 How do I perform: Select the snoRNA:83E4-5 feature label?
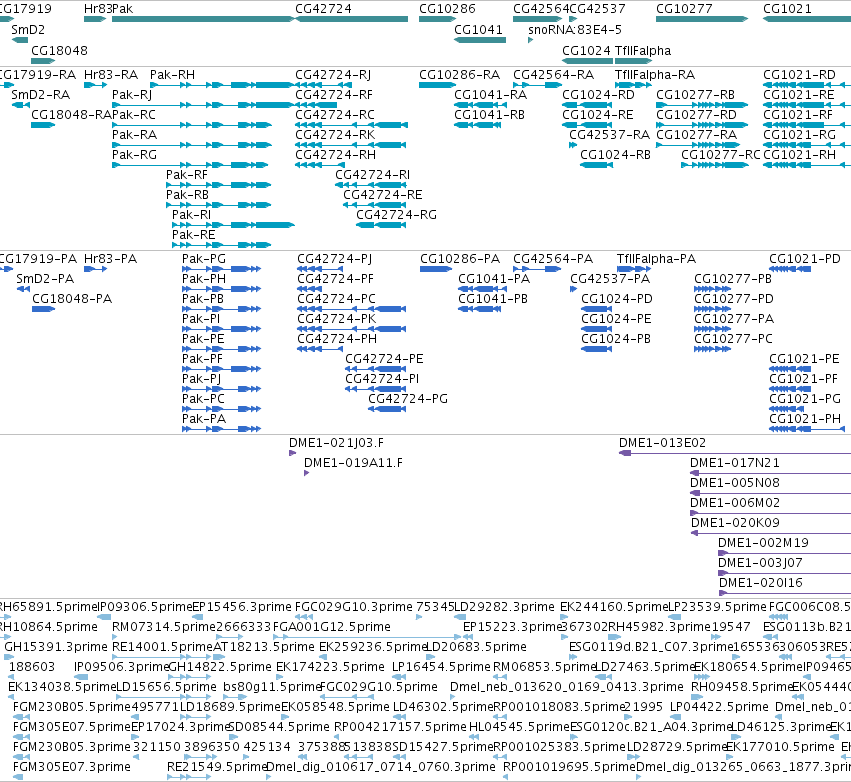[x=575, y=29]
